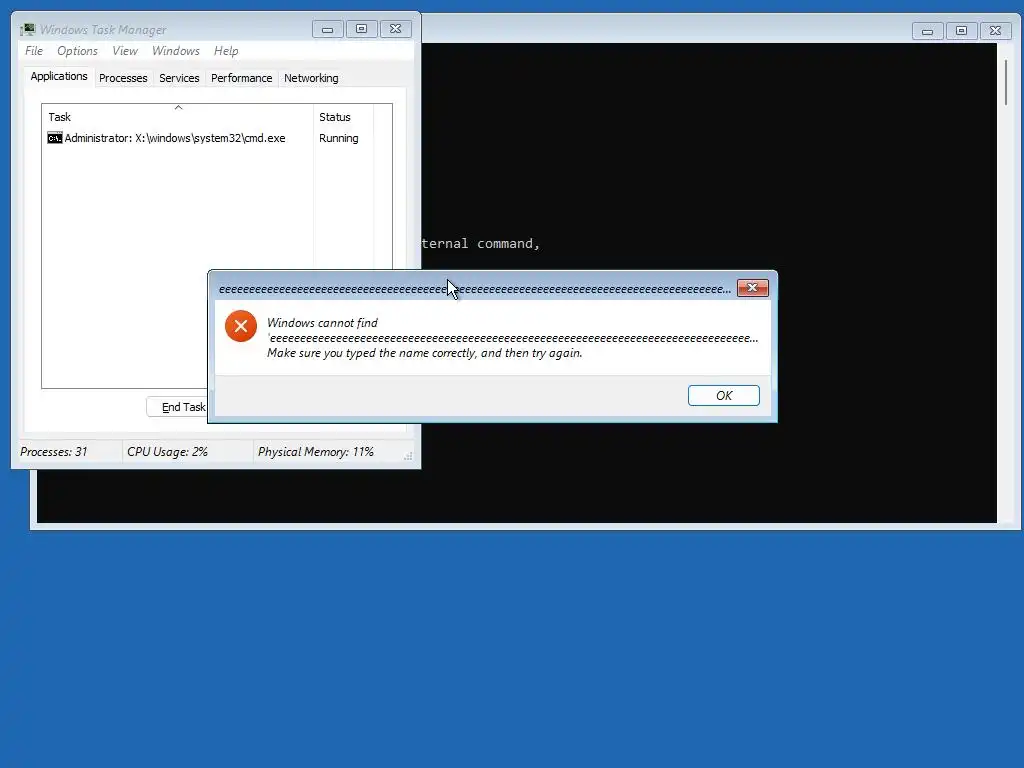This screenshot has width=1024, height=768.
Task: Open the Help menu in Task Manager
Action: click(x=226, y=51)
